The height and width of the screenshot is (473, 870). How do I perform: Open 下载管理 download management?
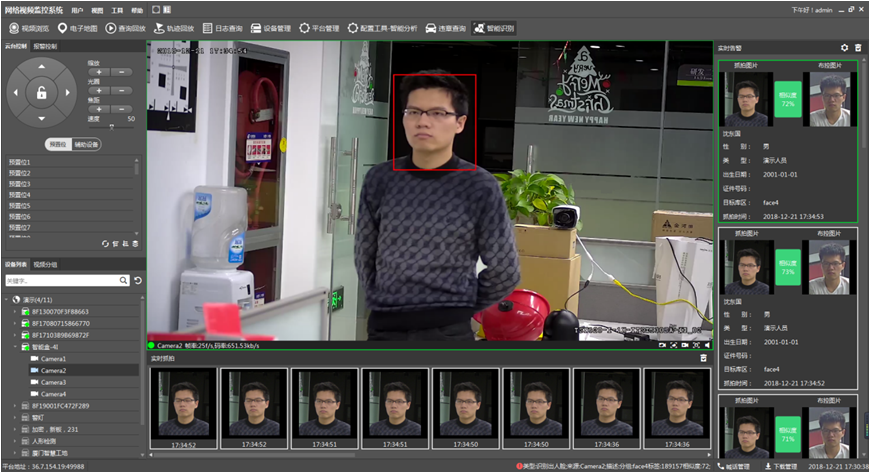tap(781, 466)
